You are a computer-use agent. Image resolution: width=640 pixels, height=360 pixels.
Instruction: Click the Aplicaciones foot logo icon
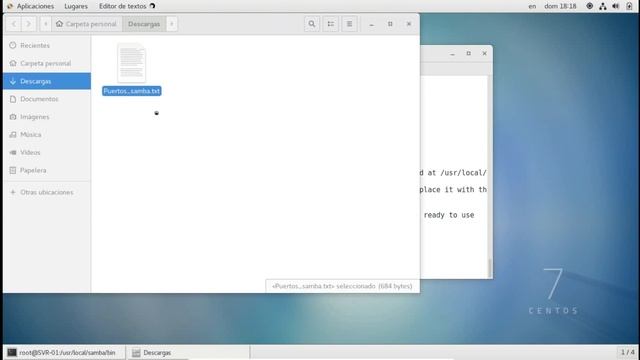pyautogui.click(x=10, y=6)
